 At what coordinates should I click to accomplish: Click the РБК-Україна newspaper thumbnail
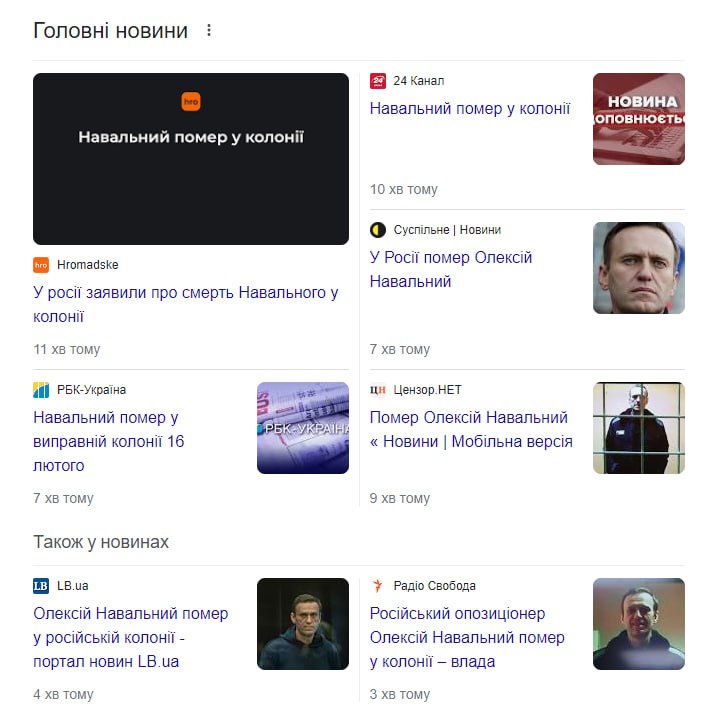tap(303, 428)
